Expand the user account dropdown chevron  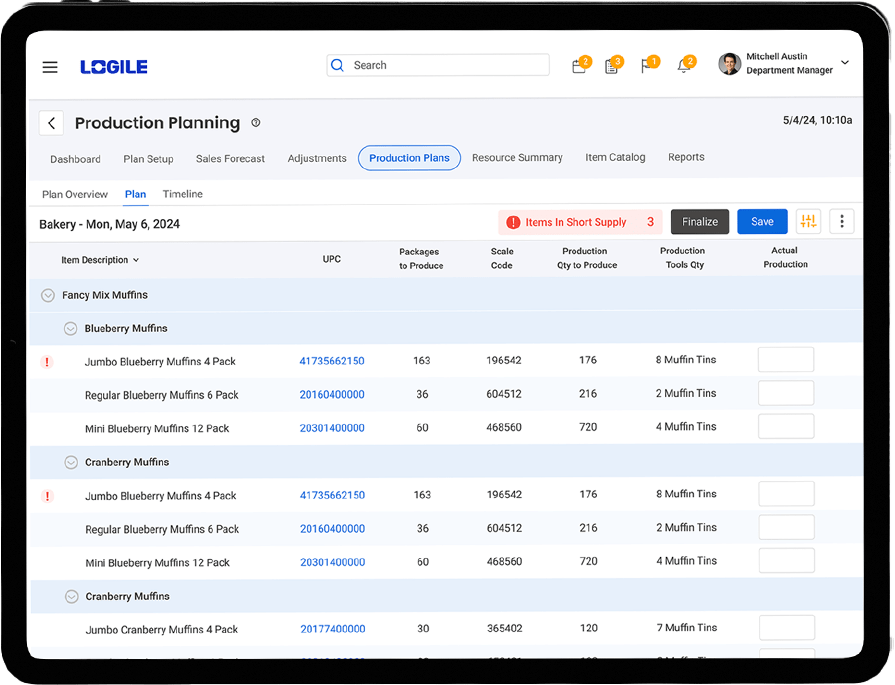845,62
